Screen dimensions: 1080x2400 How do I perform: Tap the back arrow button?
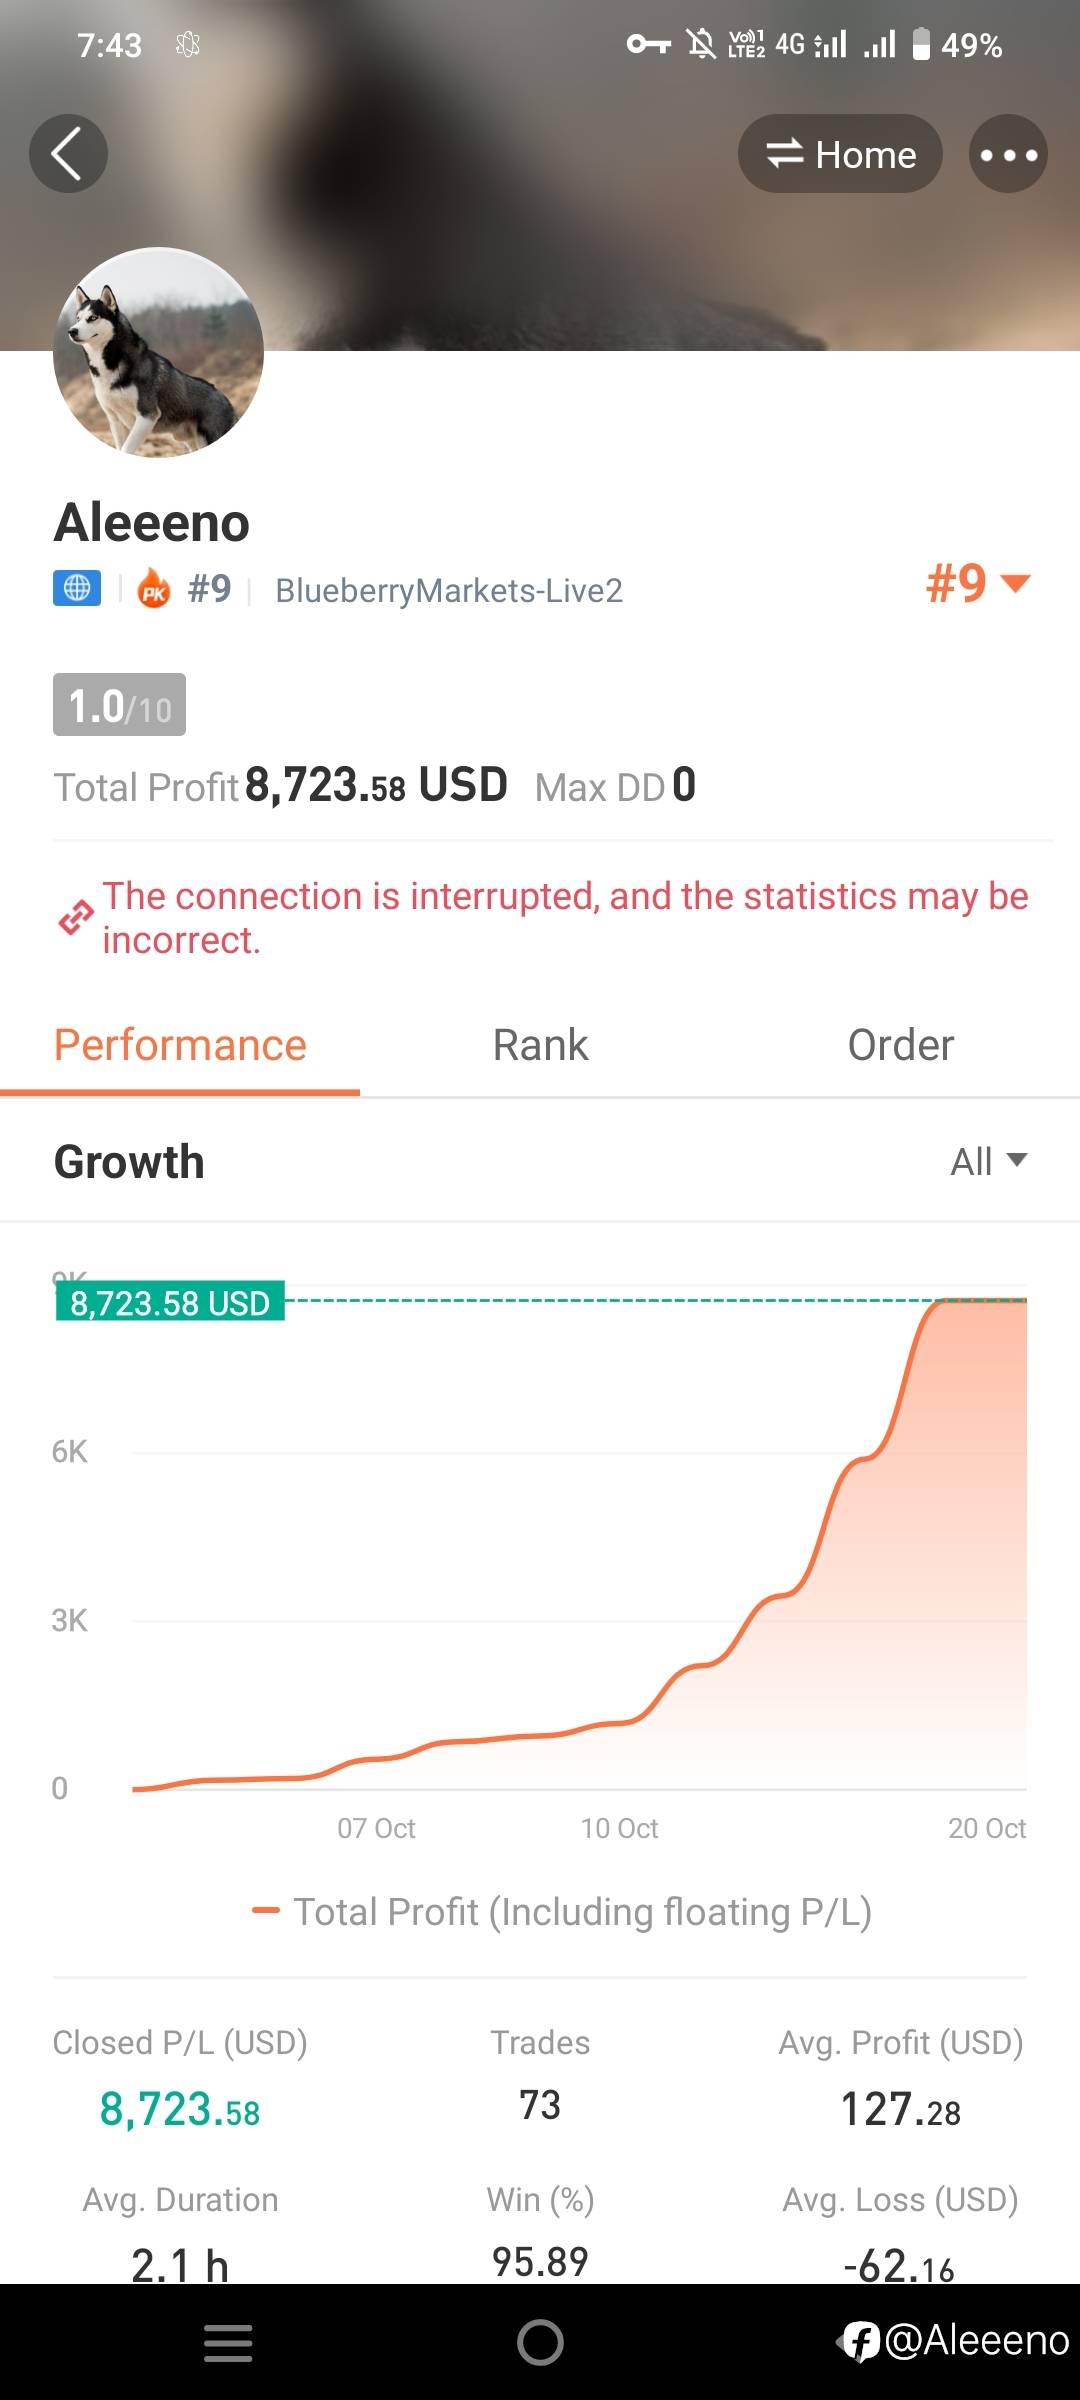(x=68, y=154)
